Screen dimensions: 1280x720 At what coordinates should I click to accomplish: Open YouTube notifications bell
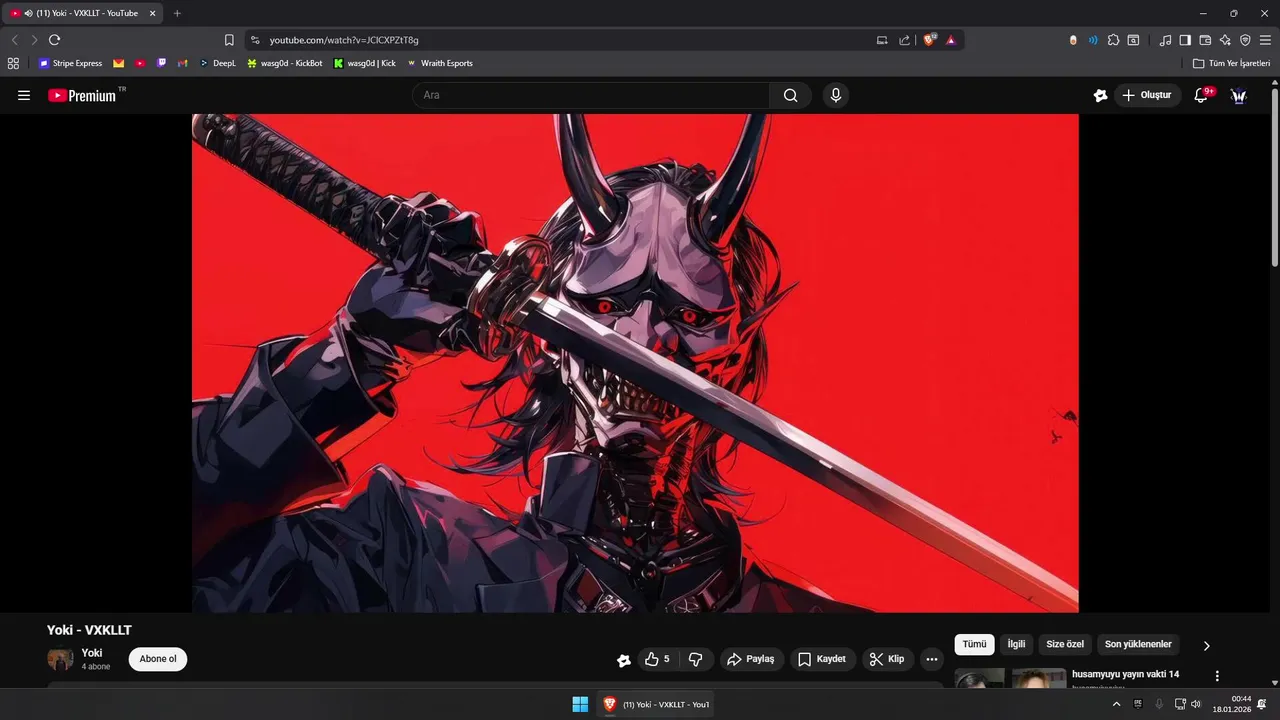click(x=1201, y=95)
